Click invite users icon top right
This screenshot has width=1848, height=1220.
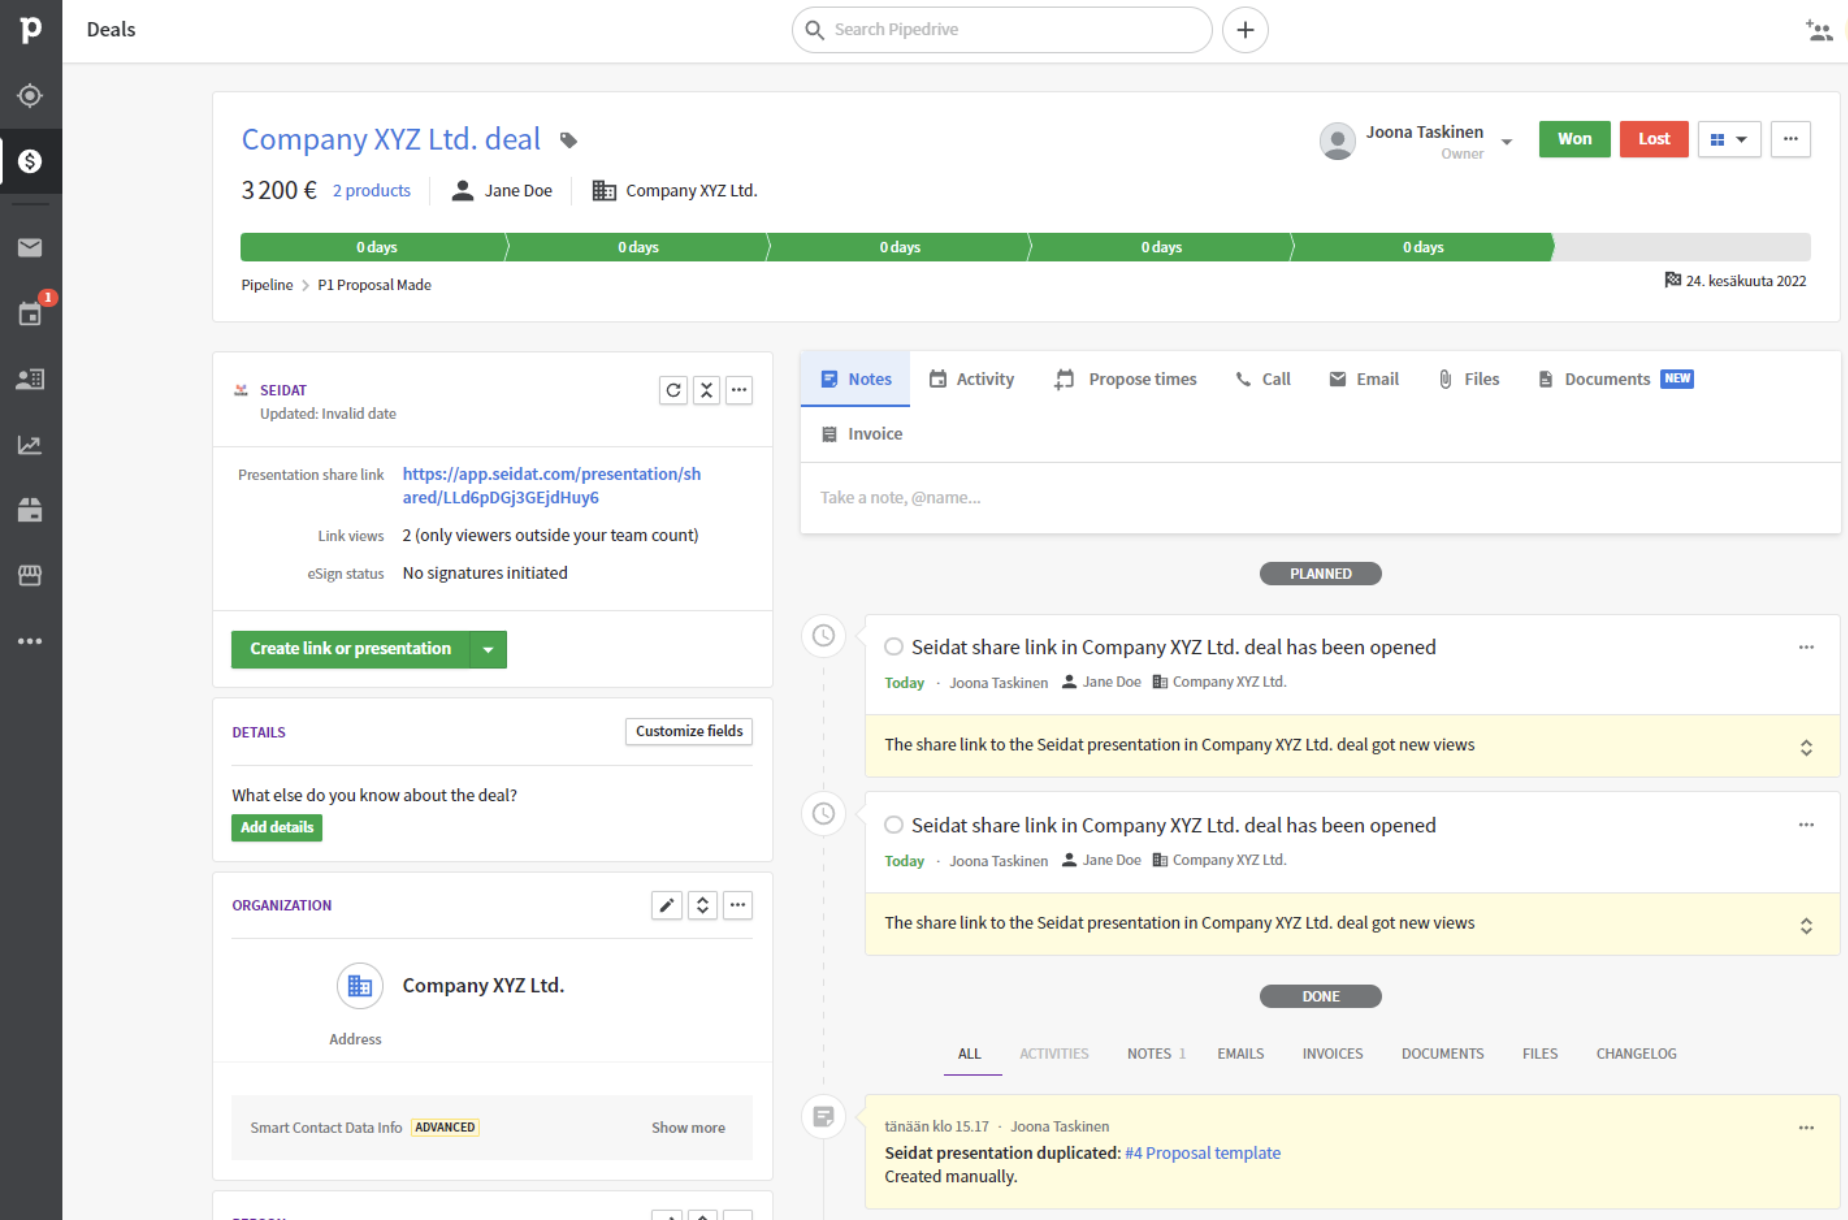click(x=1819, y=30)
